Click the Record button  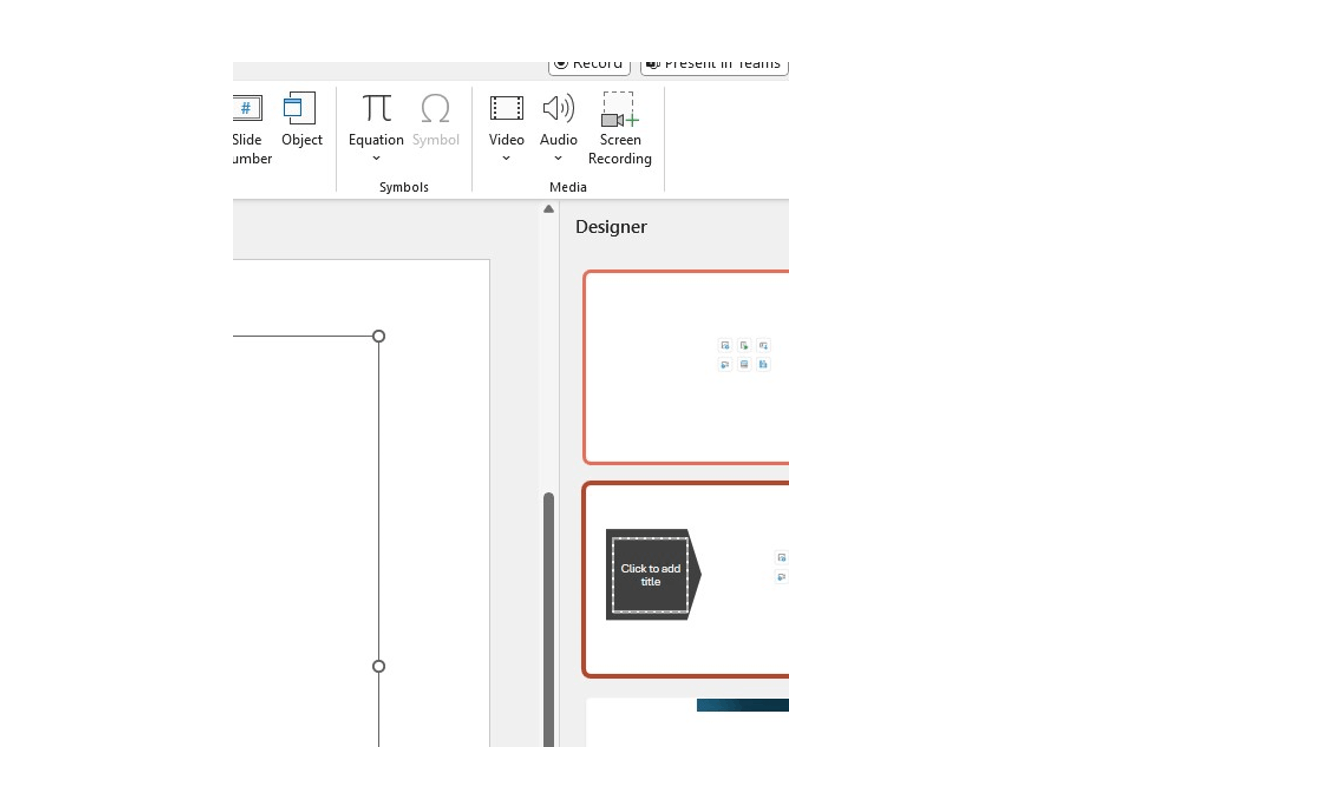click(x=589, y=65)
